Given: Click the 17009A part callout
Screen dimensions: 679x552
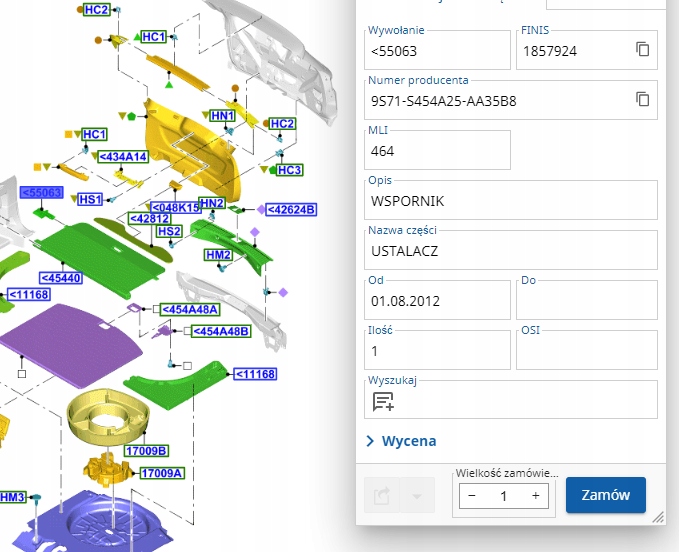Looking at the screenshot, I should (161, 473).
